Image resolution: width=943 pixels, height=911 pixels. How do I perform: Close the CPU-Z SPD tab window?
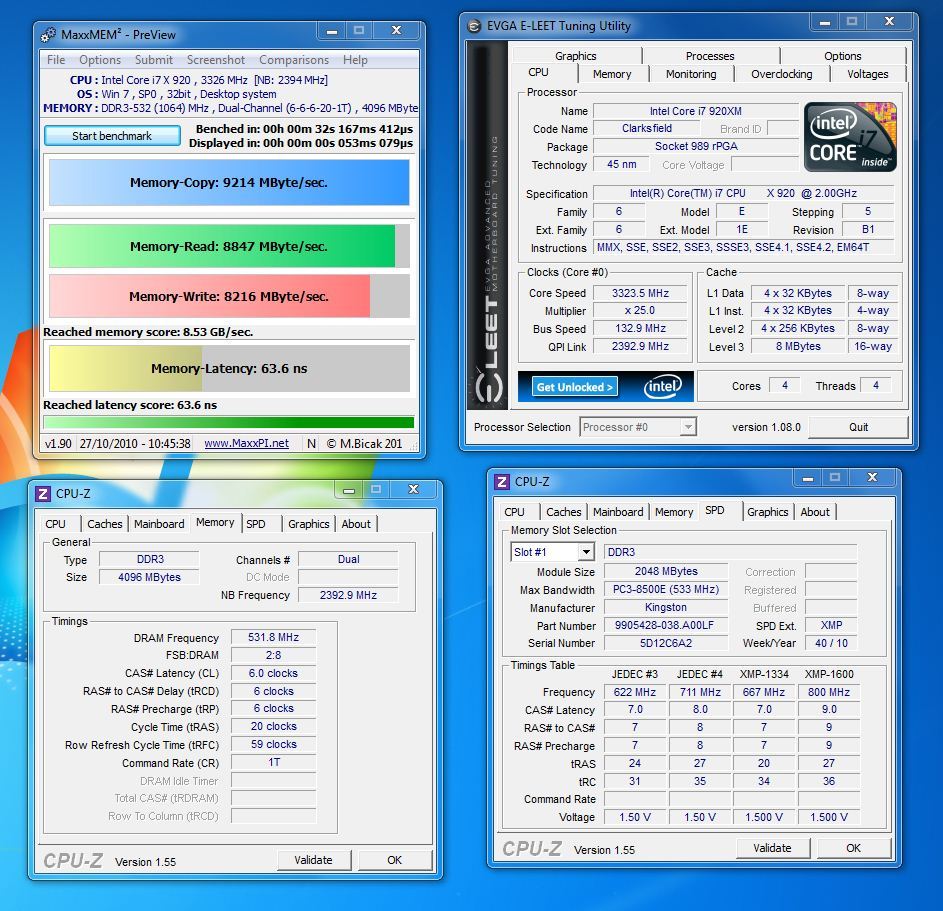pyautogui.click(x=873, y=477)
